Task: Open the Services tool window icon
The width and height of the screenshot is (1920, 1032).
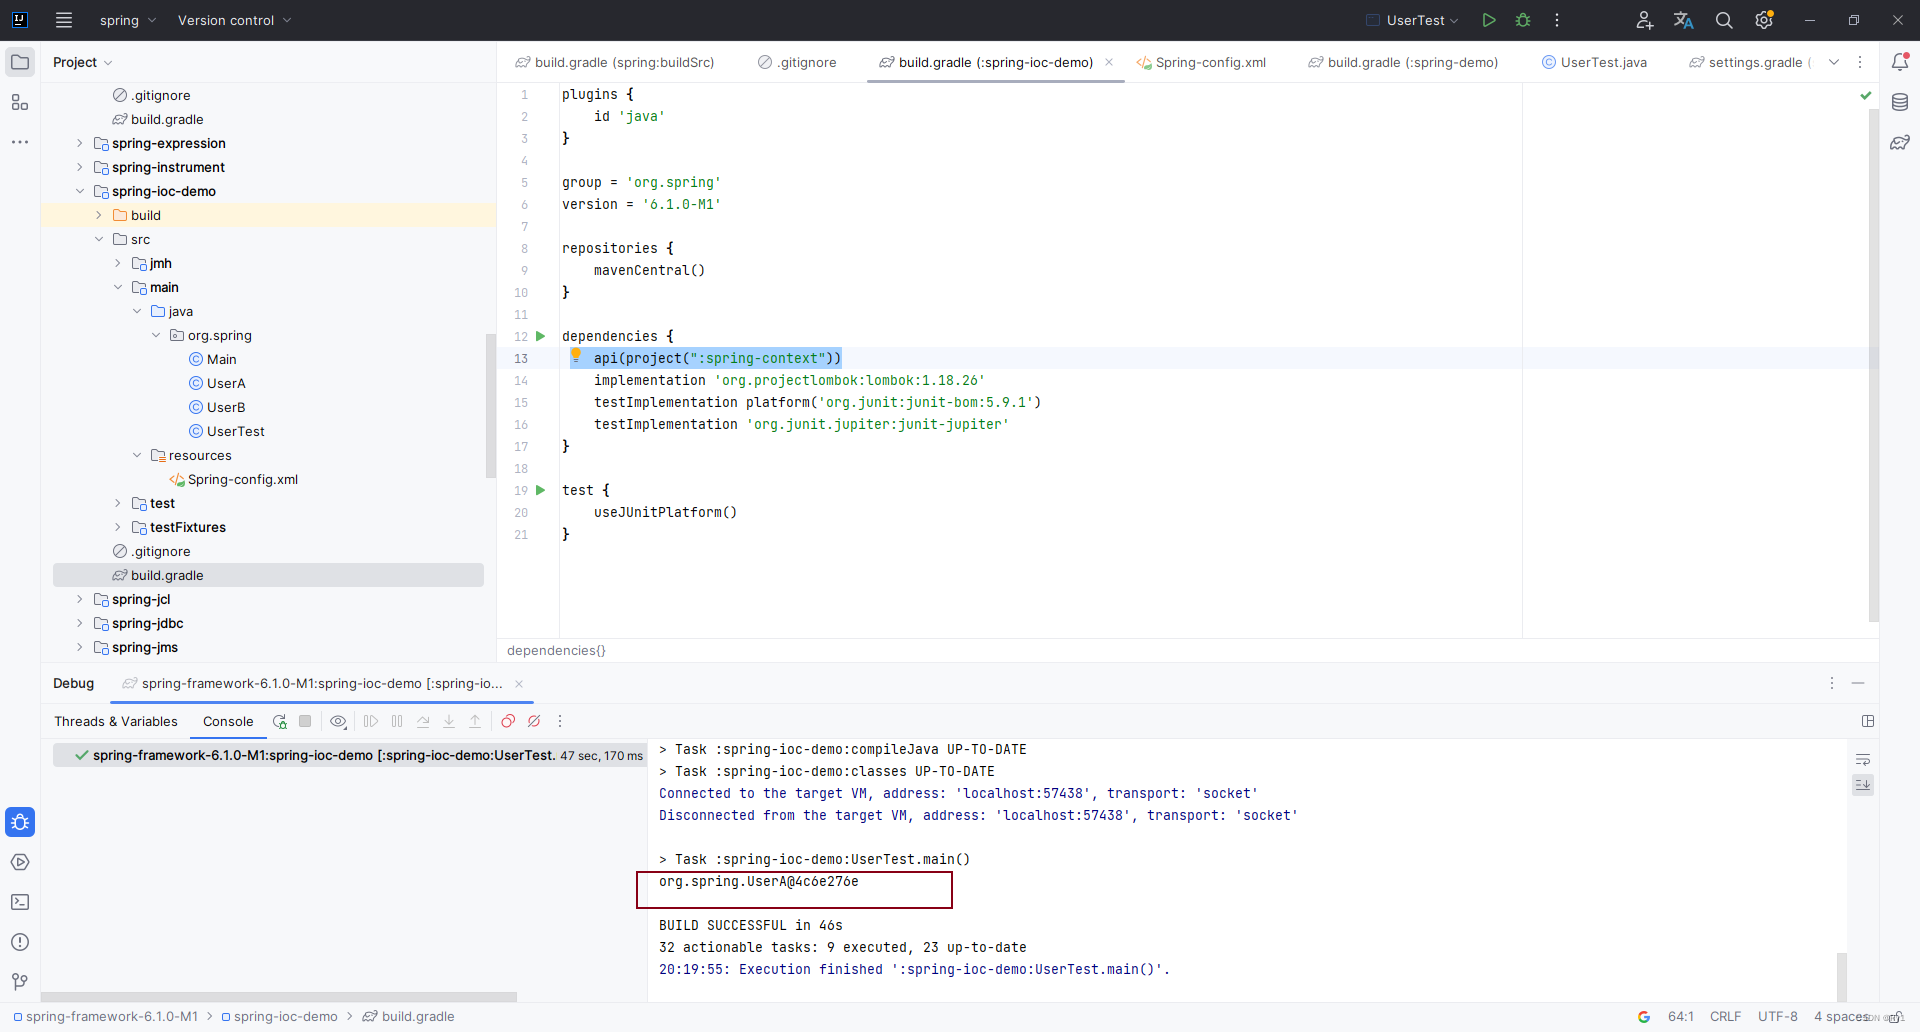Action: point(20,862)
